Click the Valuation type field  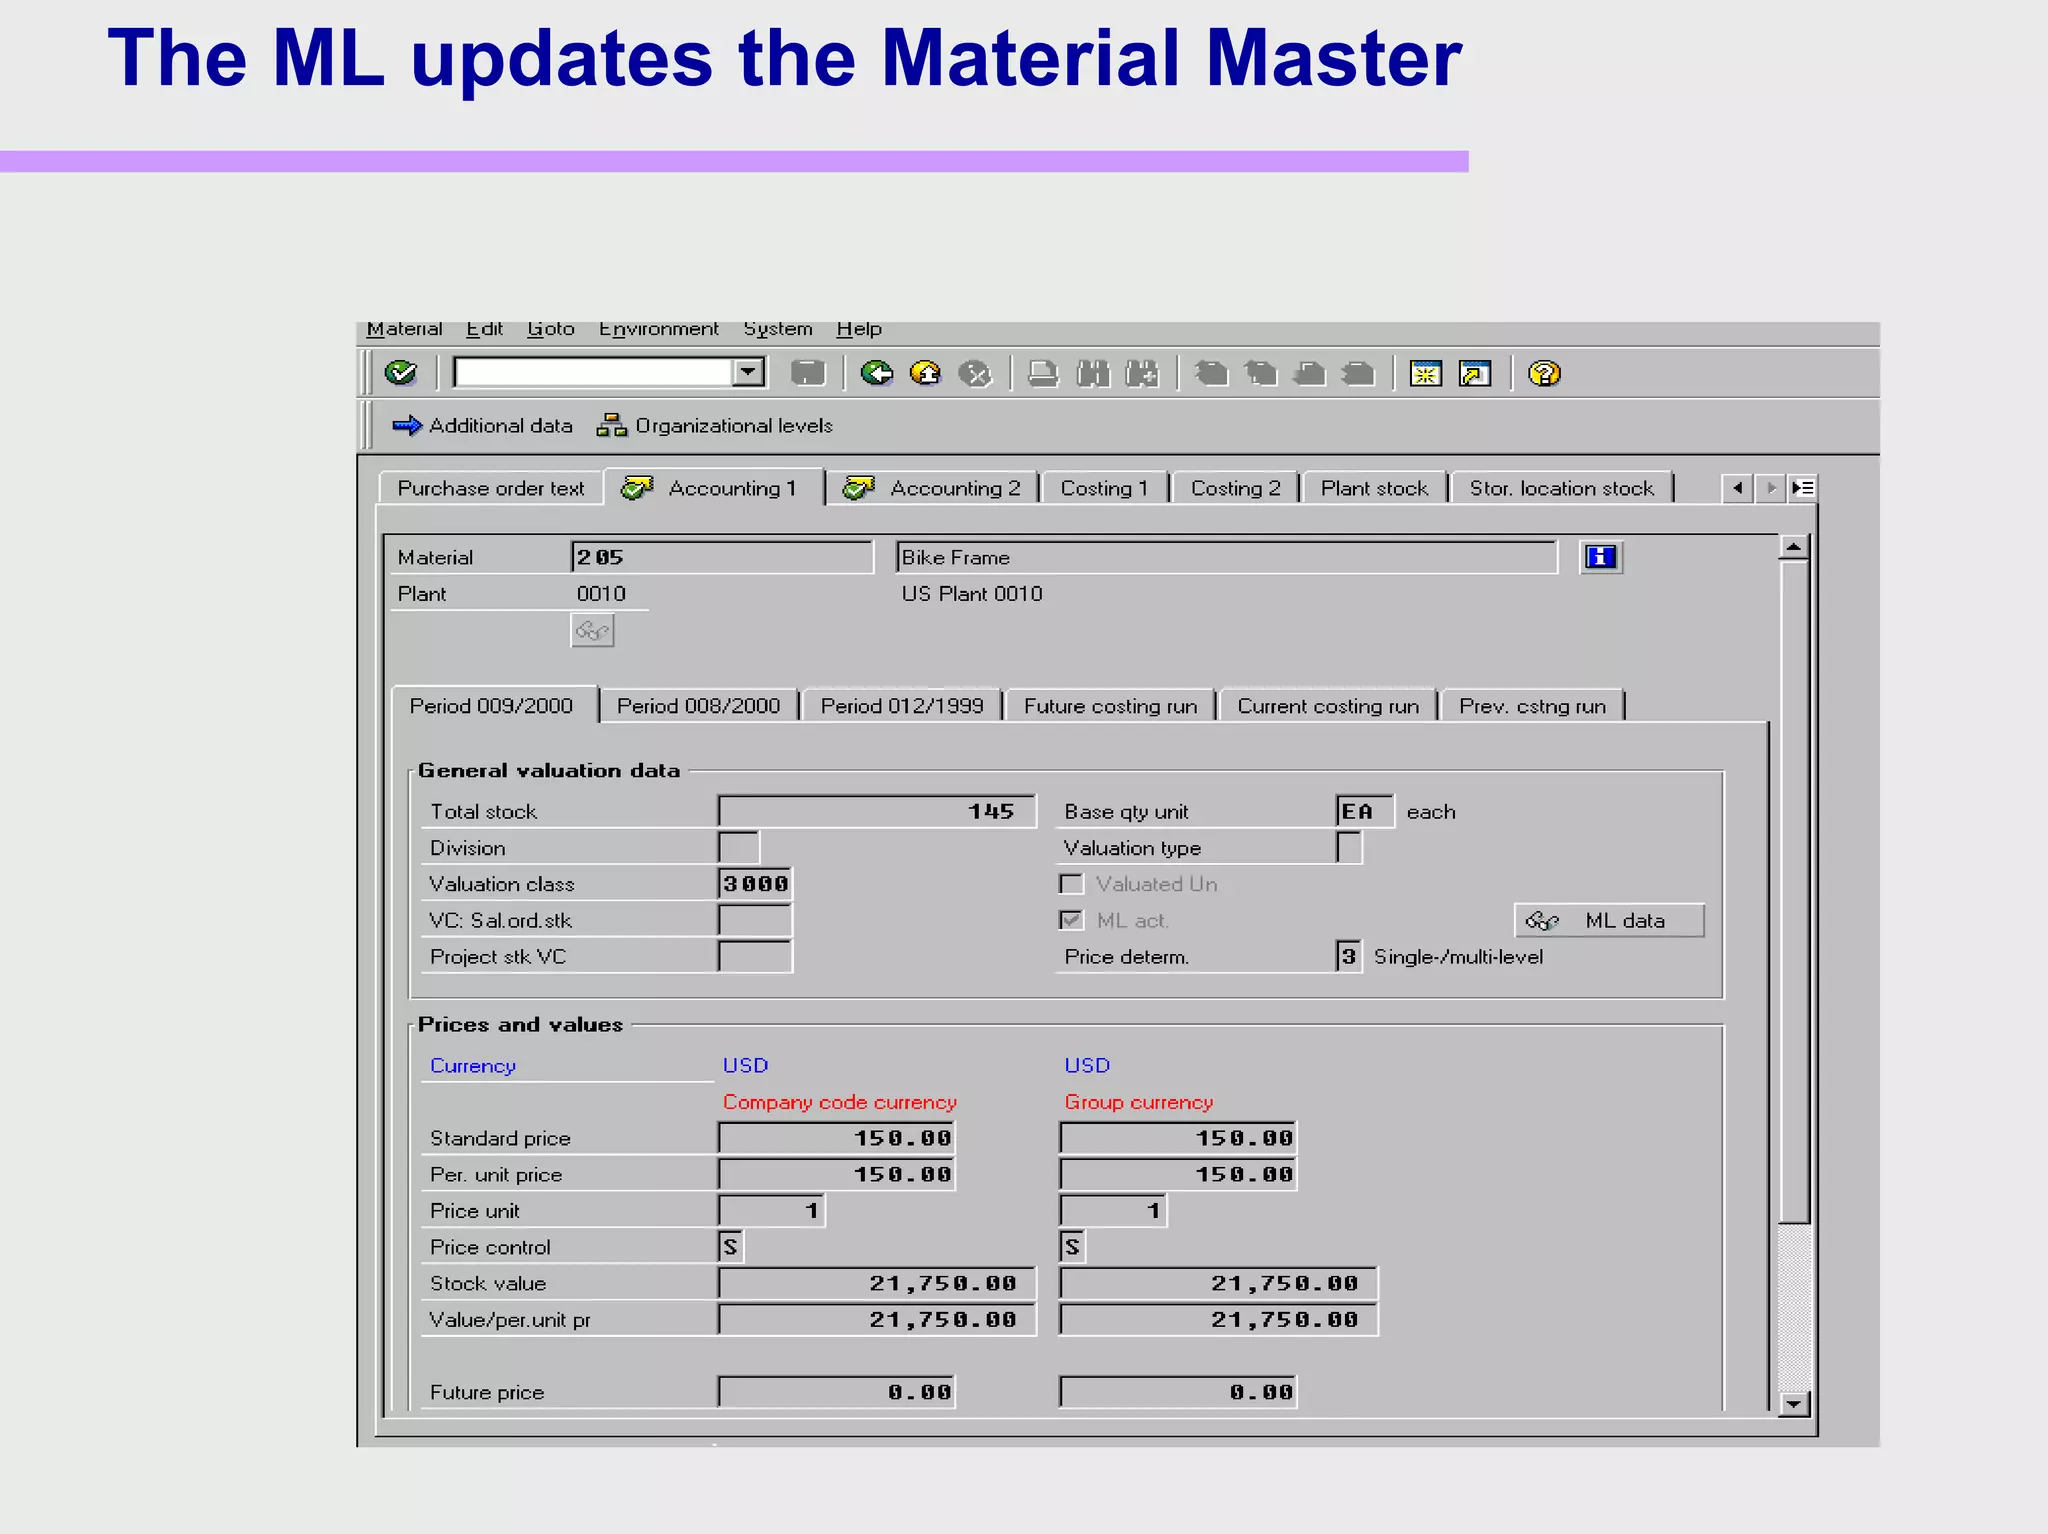(x=1349, y=847)
